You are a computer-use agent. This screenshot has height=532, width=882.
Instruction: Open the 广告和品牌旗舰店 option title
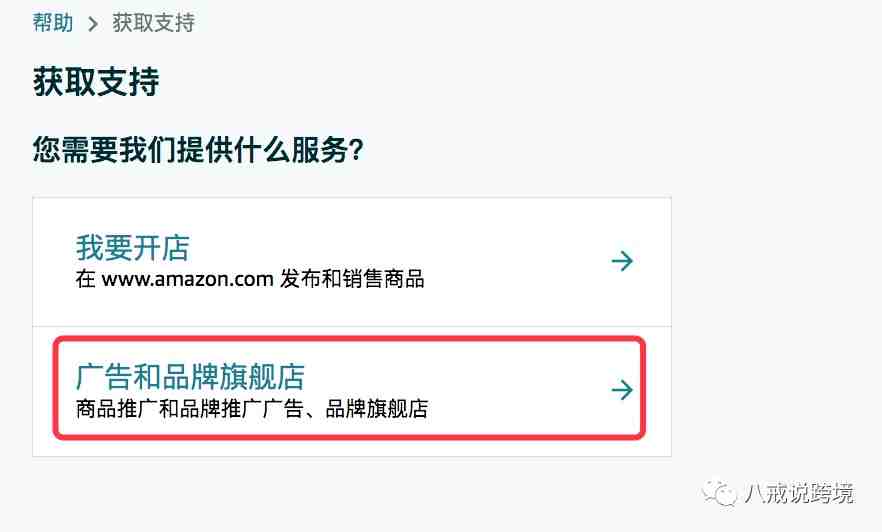[x=190, y=377]
